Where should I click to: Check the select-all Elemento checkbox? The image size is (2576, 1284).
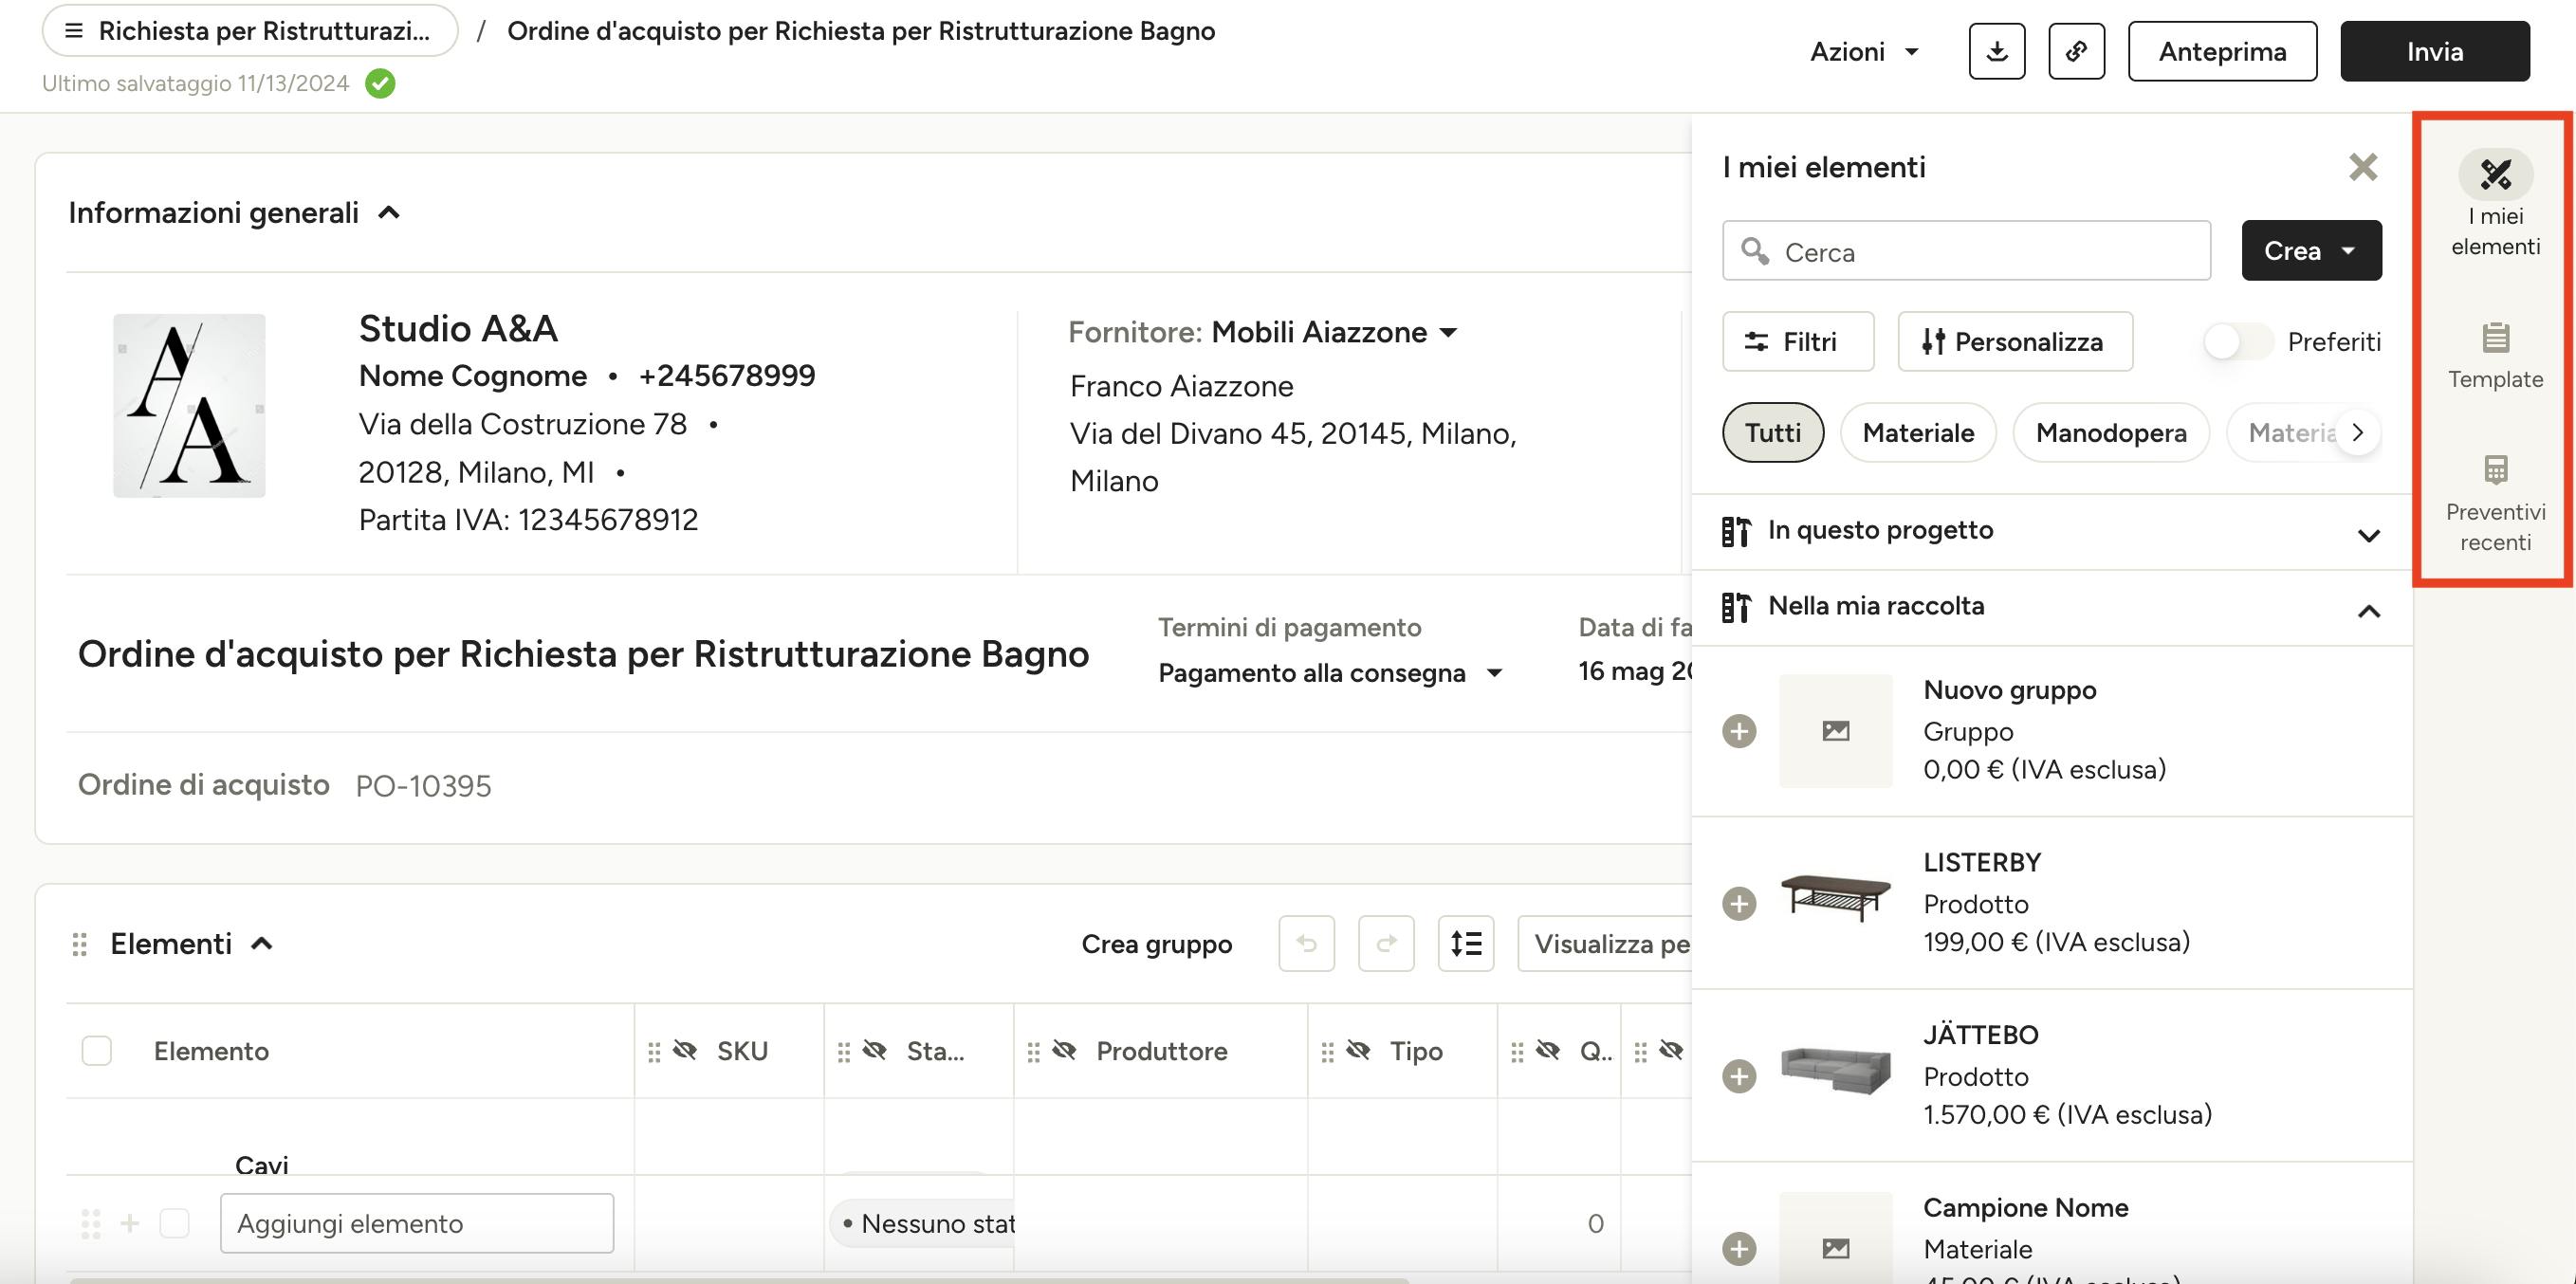pos(97,1051)
